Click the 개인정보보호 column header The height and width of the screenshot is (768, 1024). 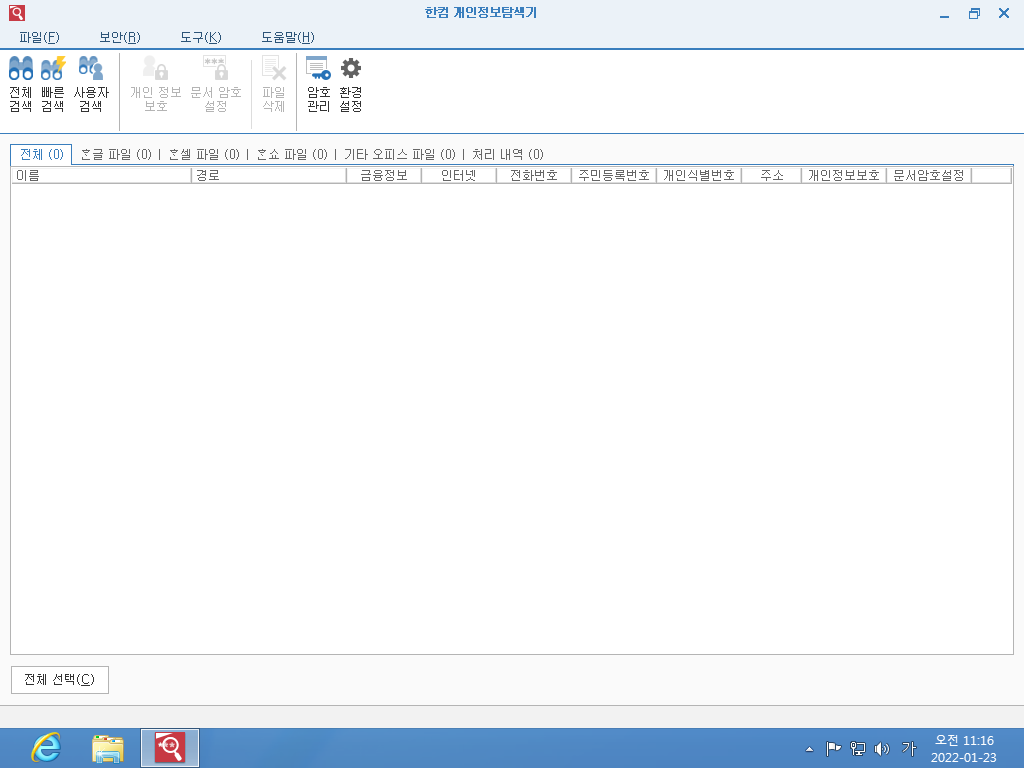pos(844,175)
